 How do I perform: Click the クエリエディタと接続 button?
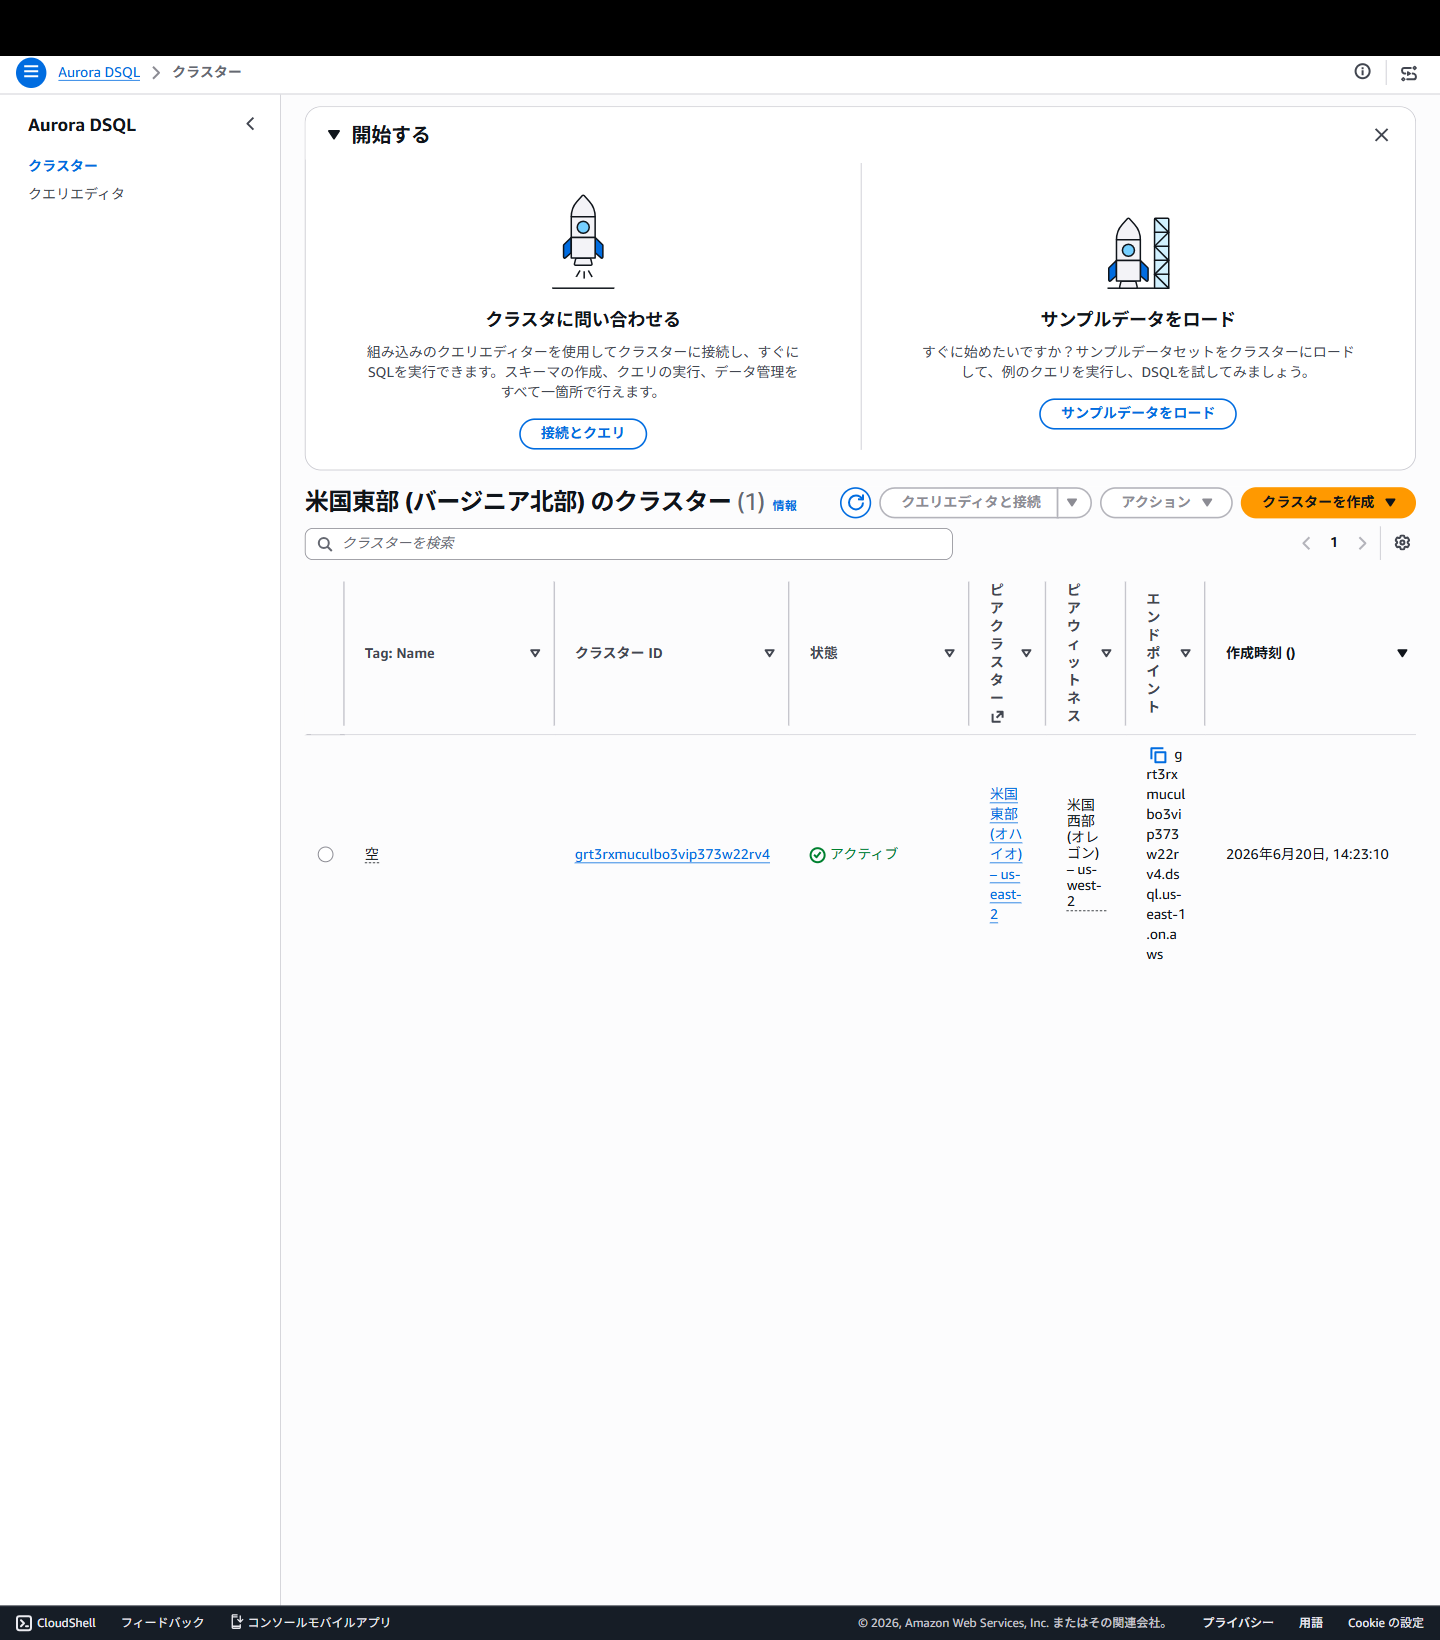[968, 502]
